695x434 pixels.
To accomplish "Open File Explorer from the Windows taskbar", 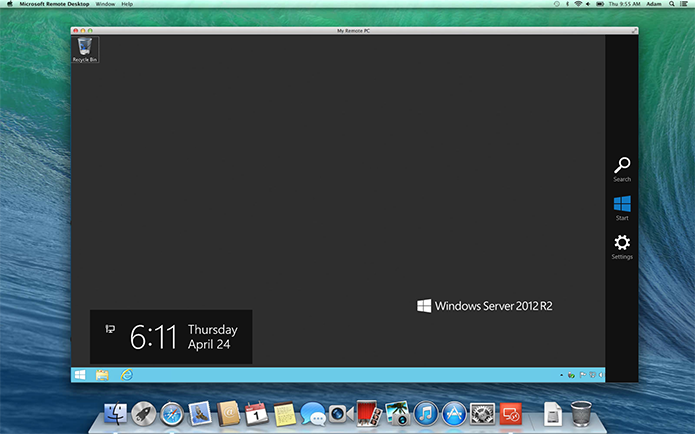I will (x=102, y=374).
